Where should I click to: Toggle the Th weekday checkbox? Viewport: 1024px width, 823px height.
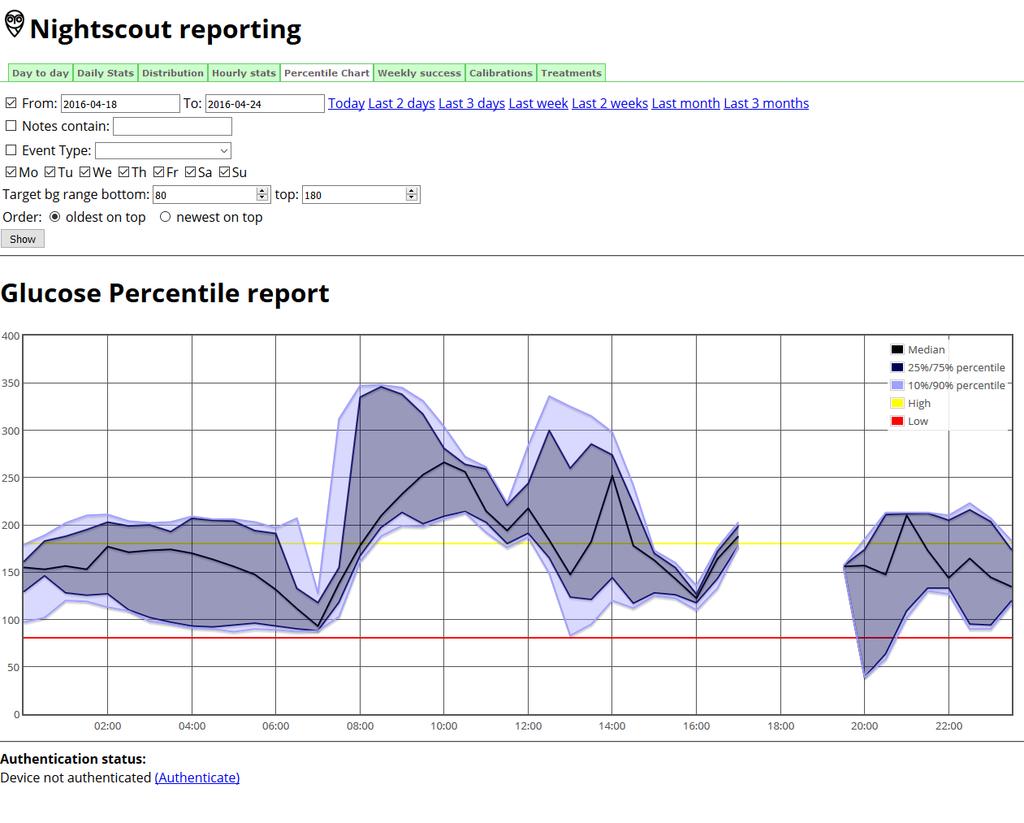point(124,172)
